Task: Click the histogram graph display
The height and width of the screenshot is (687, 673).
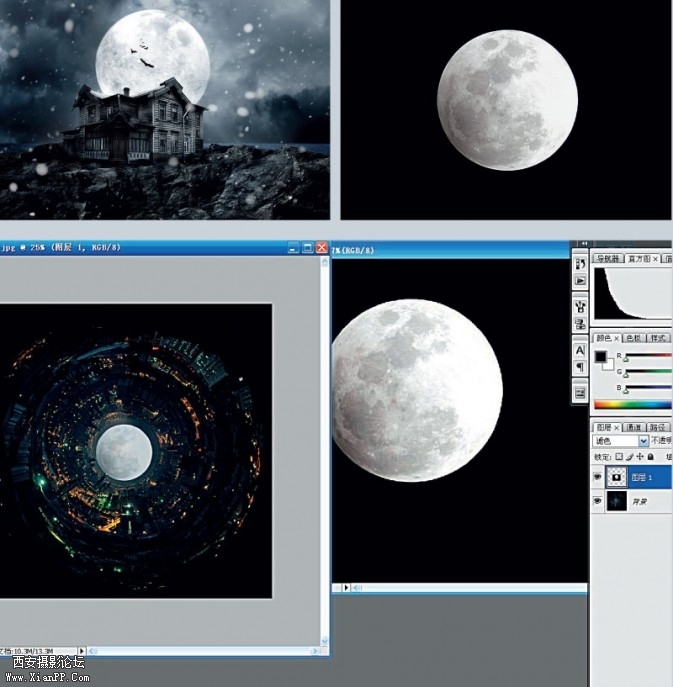Action: click(633, 293)
